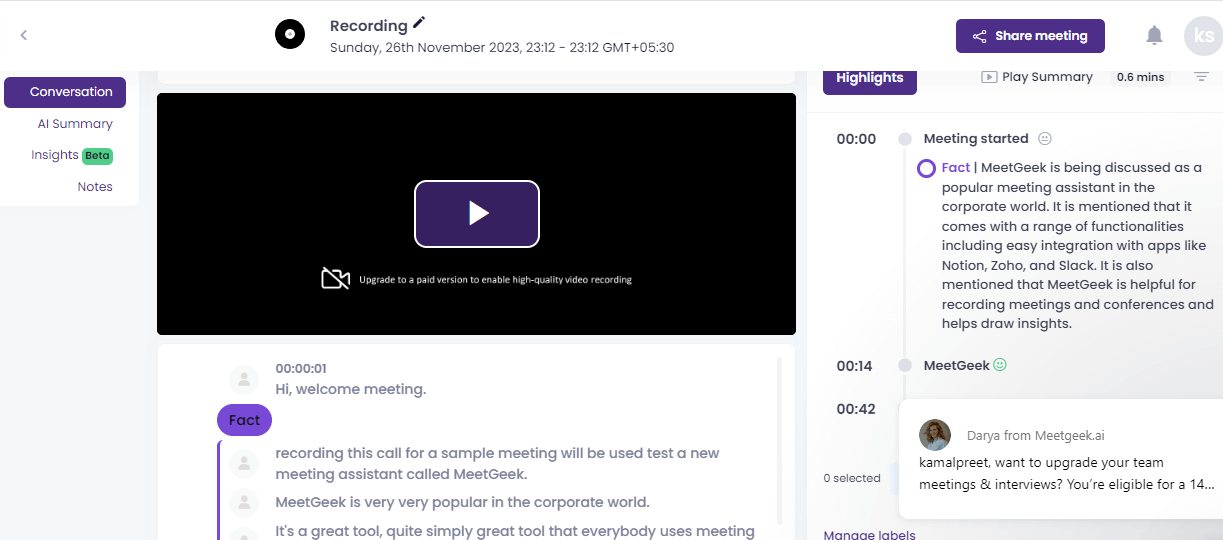Switch to the Conversation tab
The width and height of the screenshot is (1223, 540).
(x=65, y=92)
